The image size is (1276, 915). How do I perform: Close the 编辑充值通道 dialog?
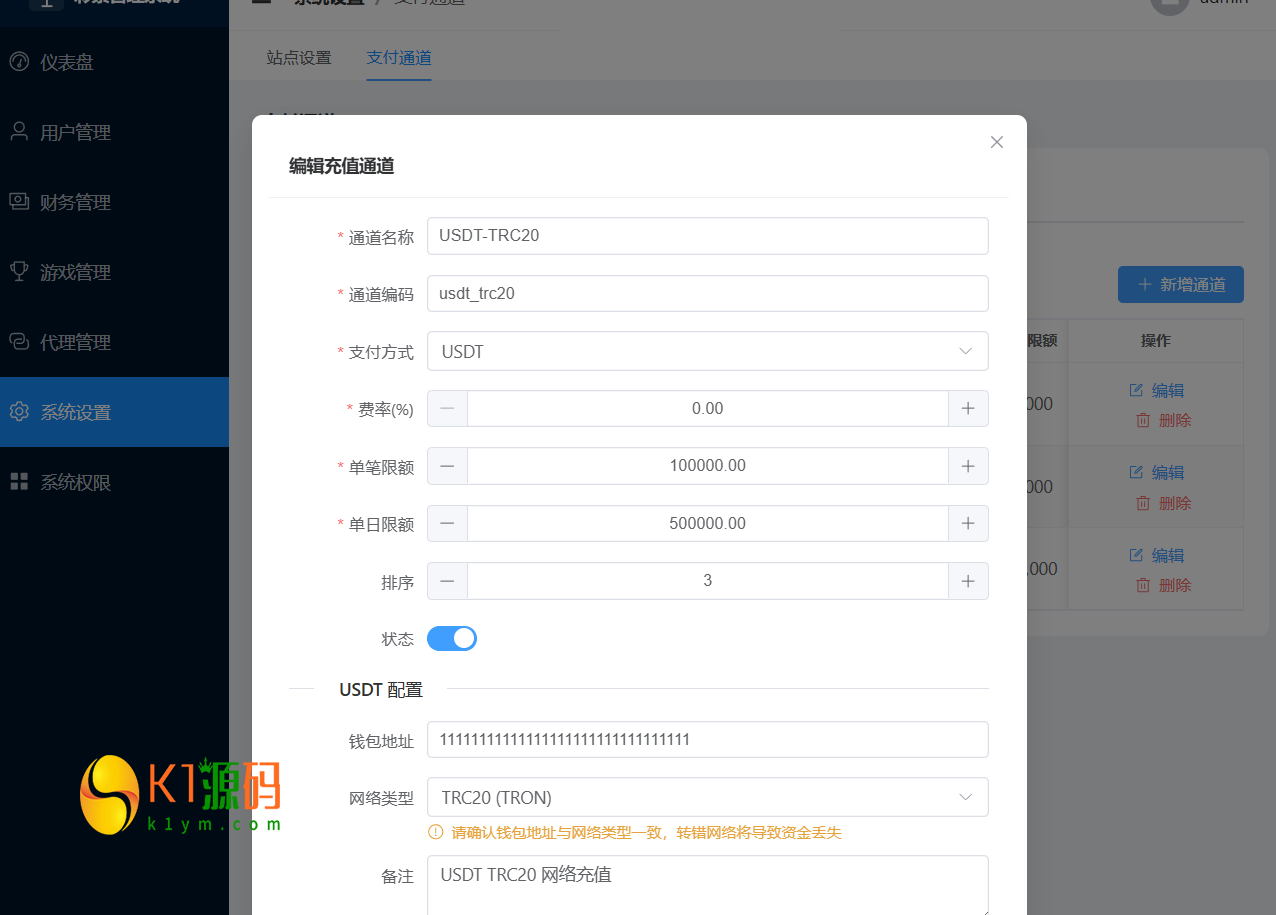996,142
